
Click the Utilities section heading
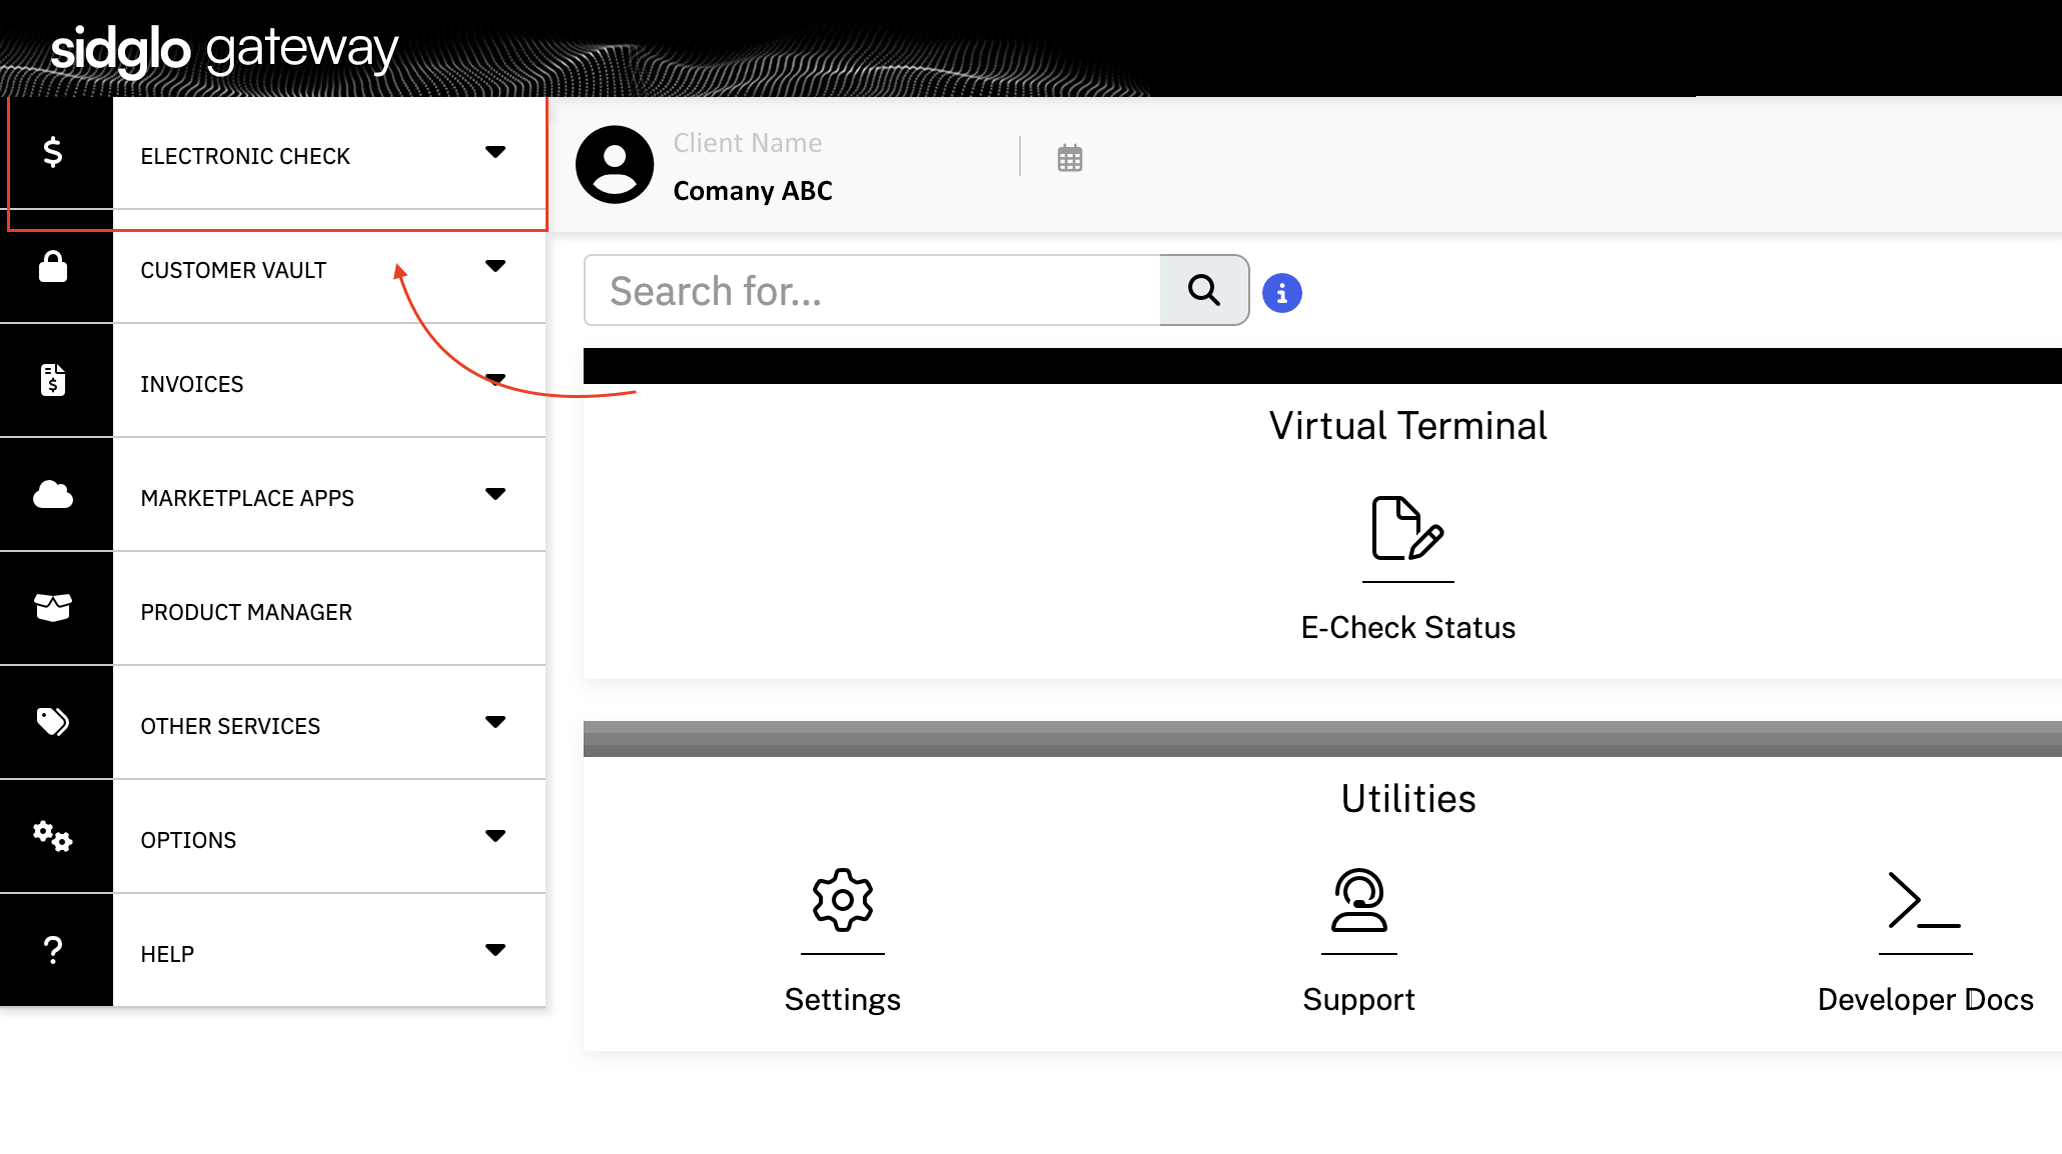[x=1408, y=798]
